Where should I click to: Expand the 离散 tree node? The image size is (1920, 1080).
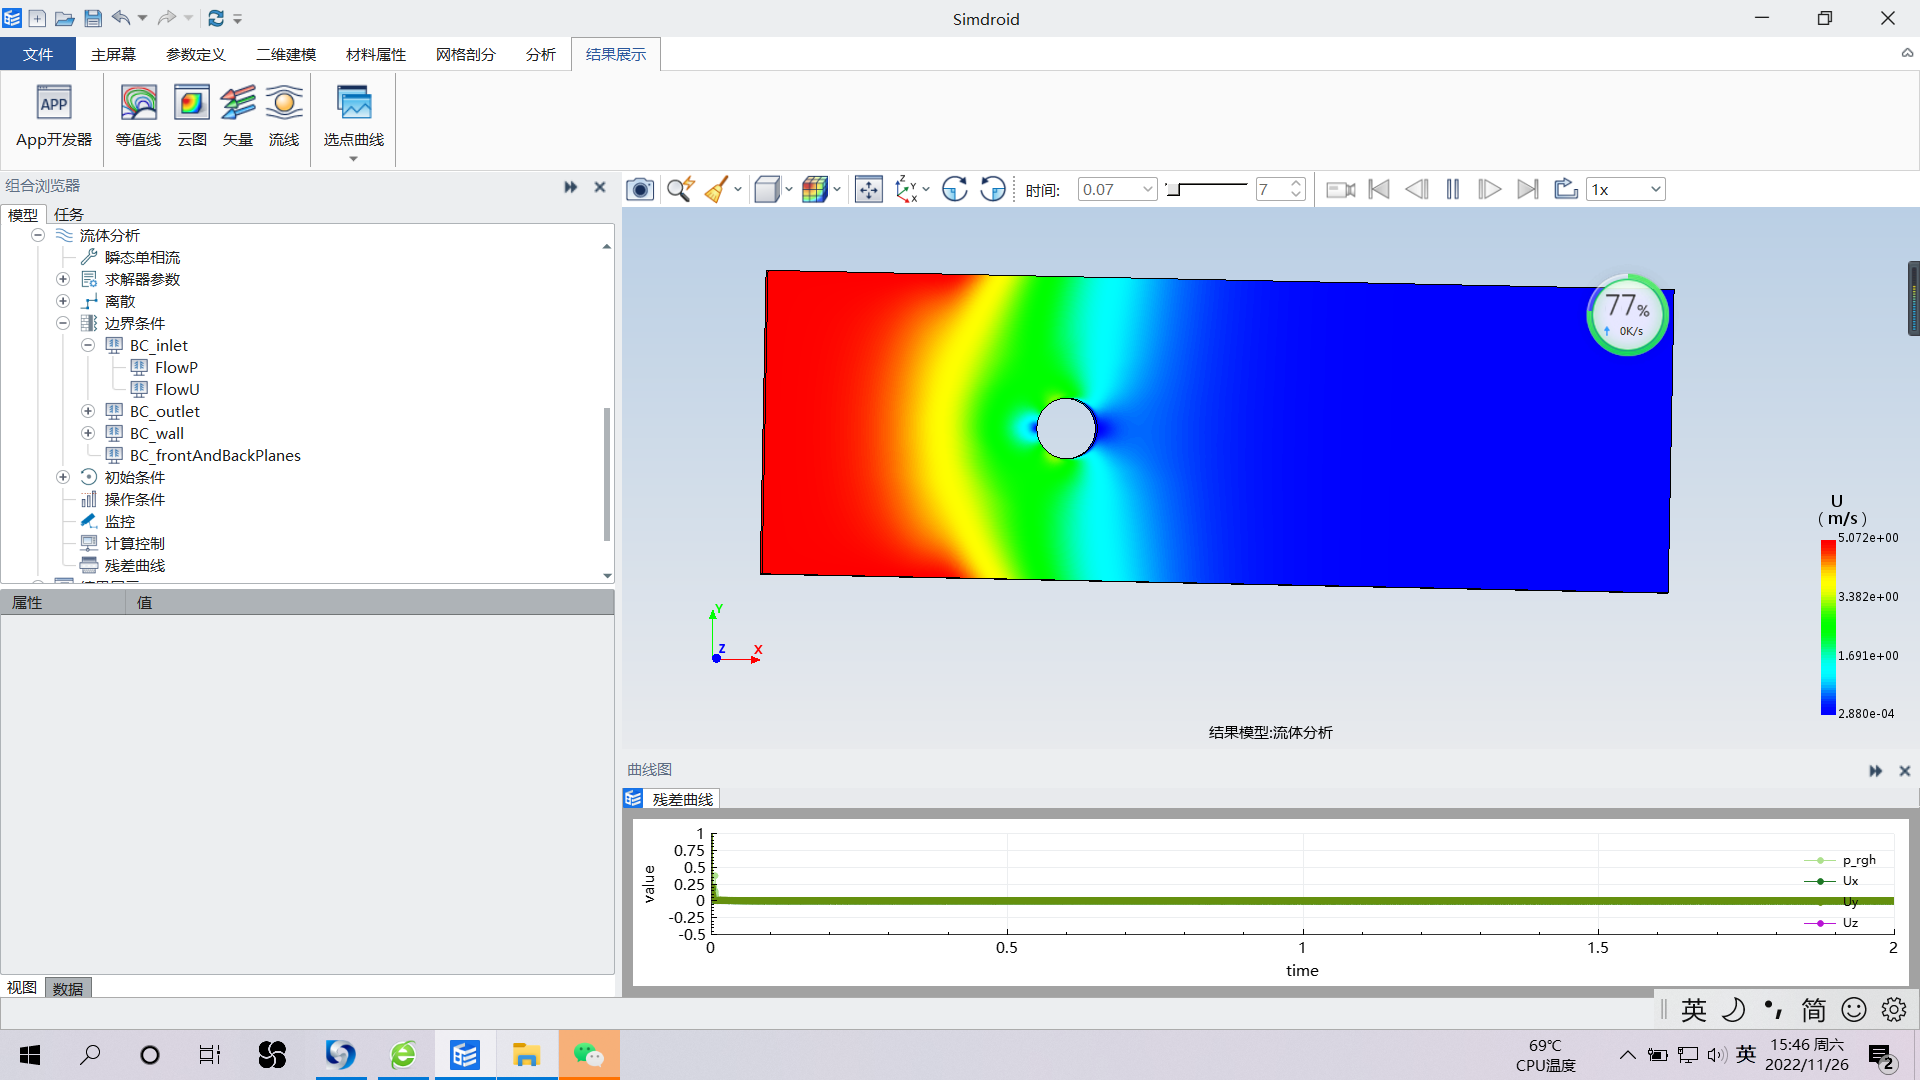(x=63, y=301)
